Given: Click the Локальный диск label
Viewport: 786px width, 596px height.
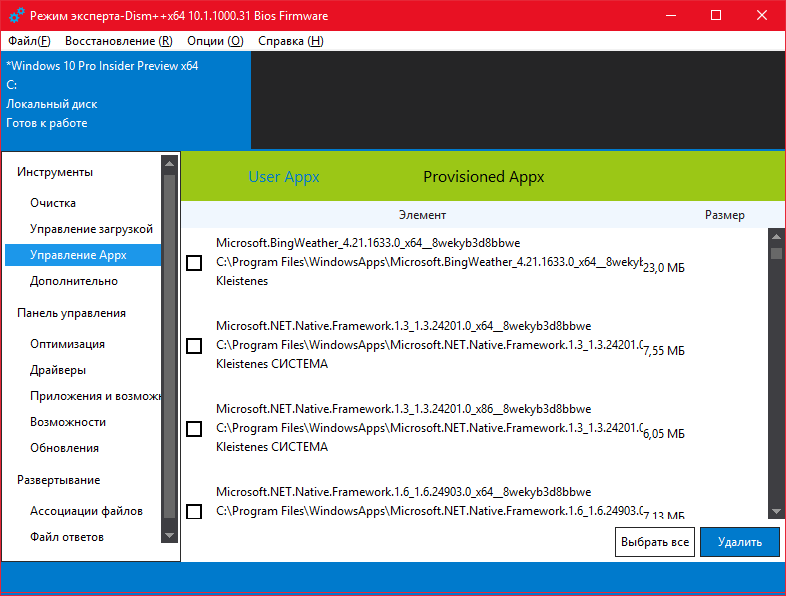Looking at the screenshot, I should (52, 104).
